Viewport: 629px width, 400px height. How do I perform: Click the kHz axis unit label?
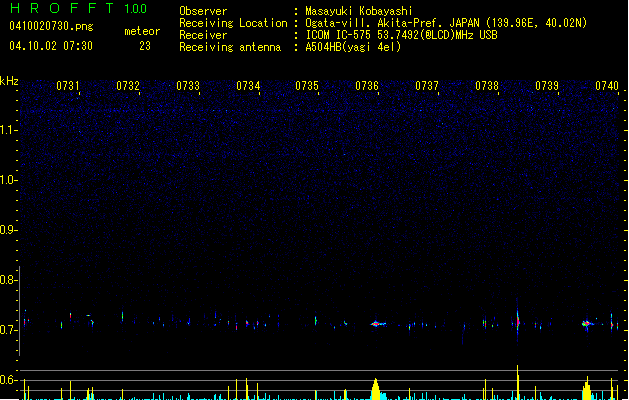[x=9, y=81]
